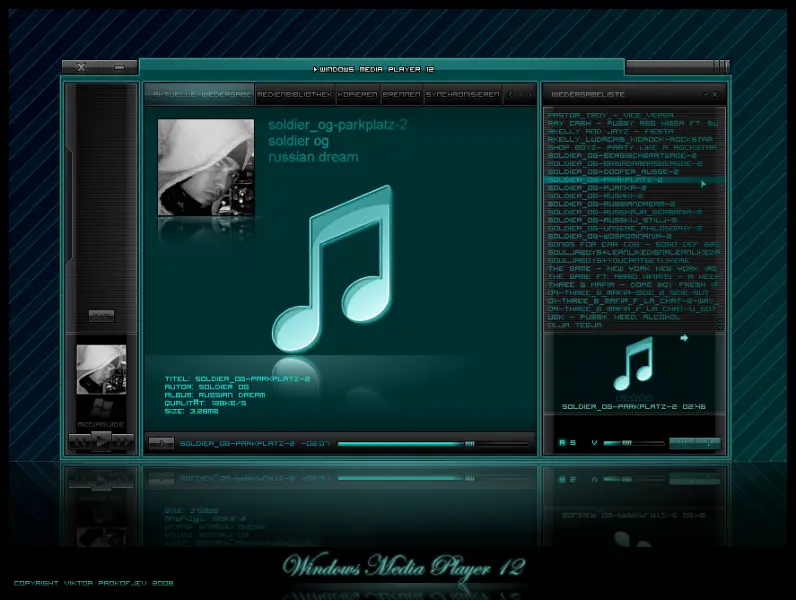Close the player with the top-left X

(81, 67)
